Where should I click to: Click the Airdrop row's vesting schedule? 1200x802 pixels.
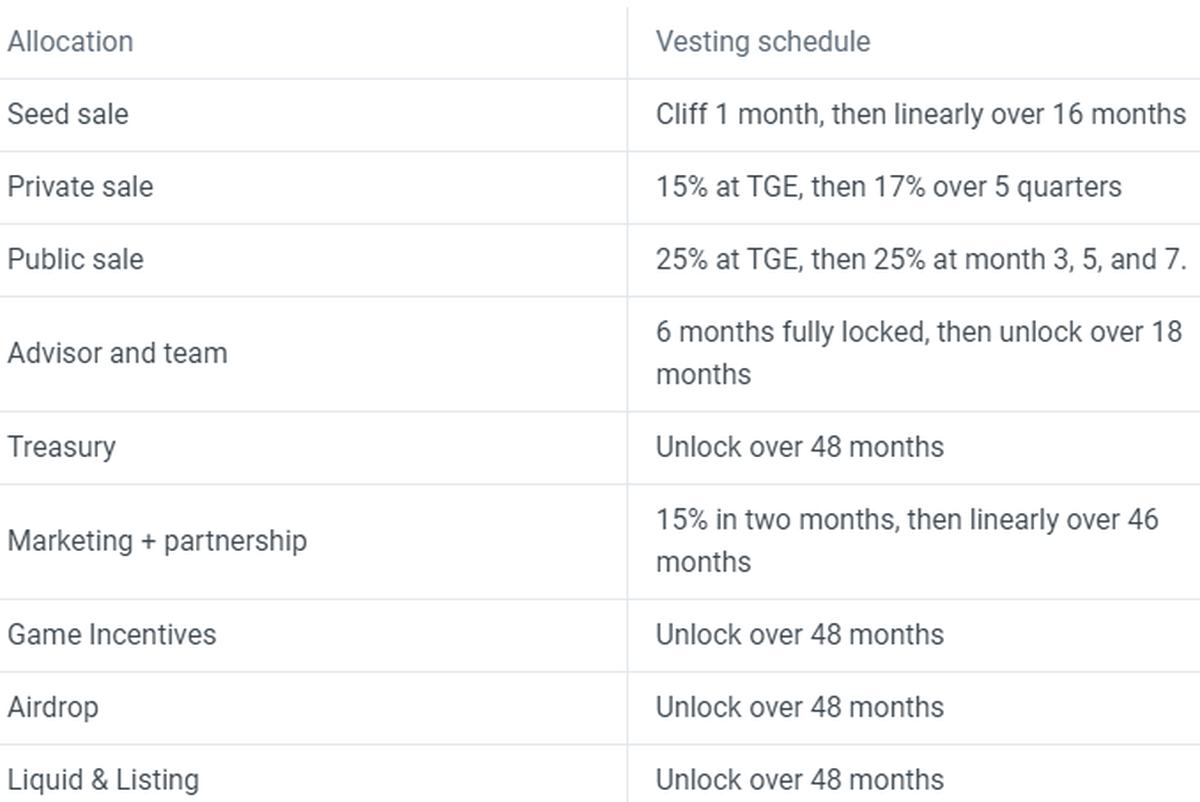[x=799, y=707]
